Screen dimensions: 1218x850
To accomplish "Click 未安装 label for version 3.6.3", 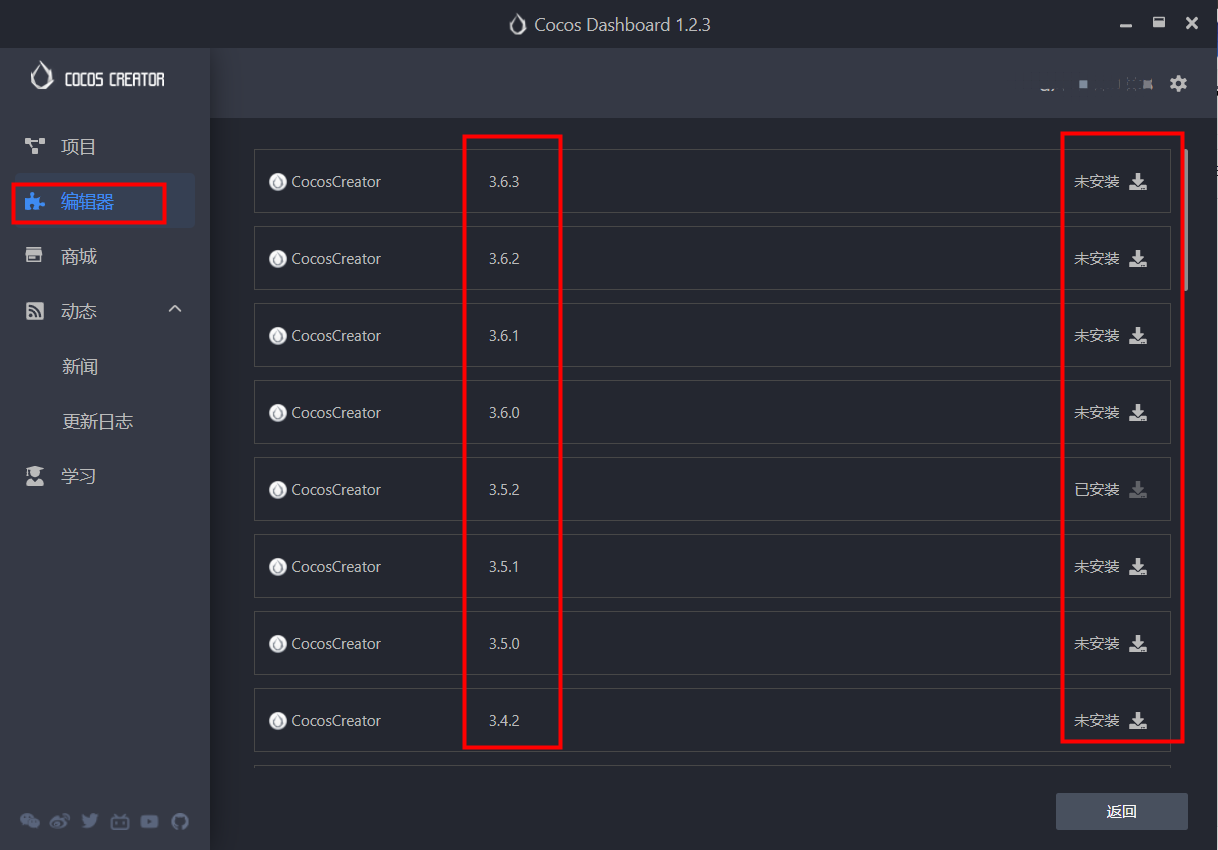I will [1097, 182].
